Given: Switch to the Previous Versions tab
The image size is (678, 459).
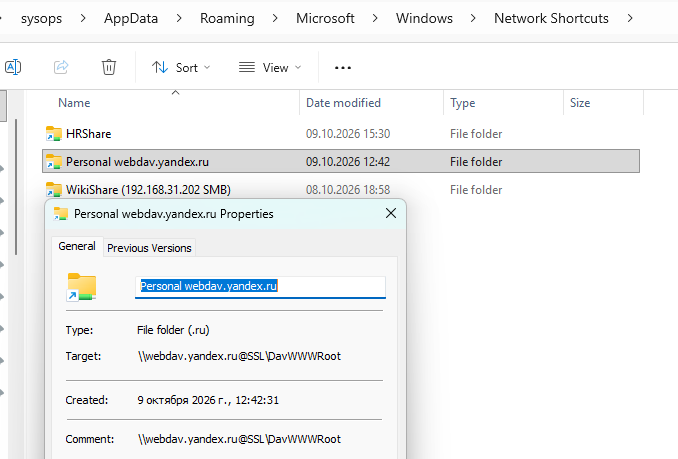Looking at the screenshot, I should 149,248.
